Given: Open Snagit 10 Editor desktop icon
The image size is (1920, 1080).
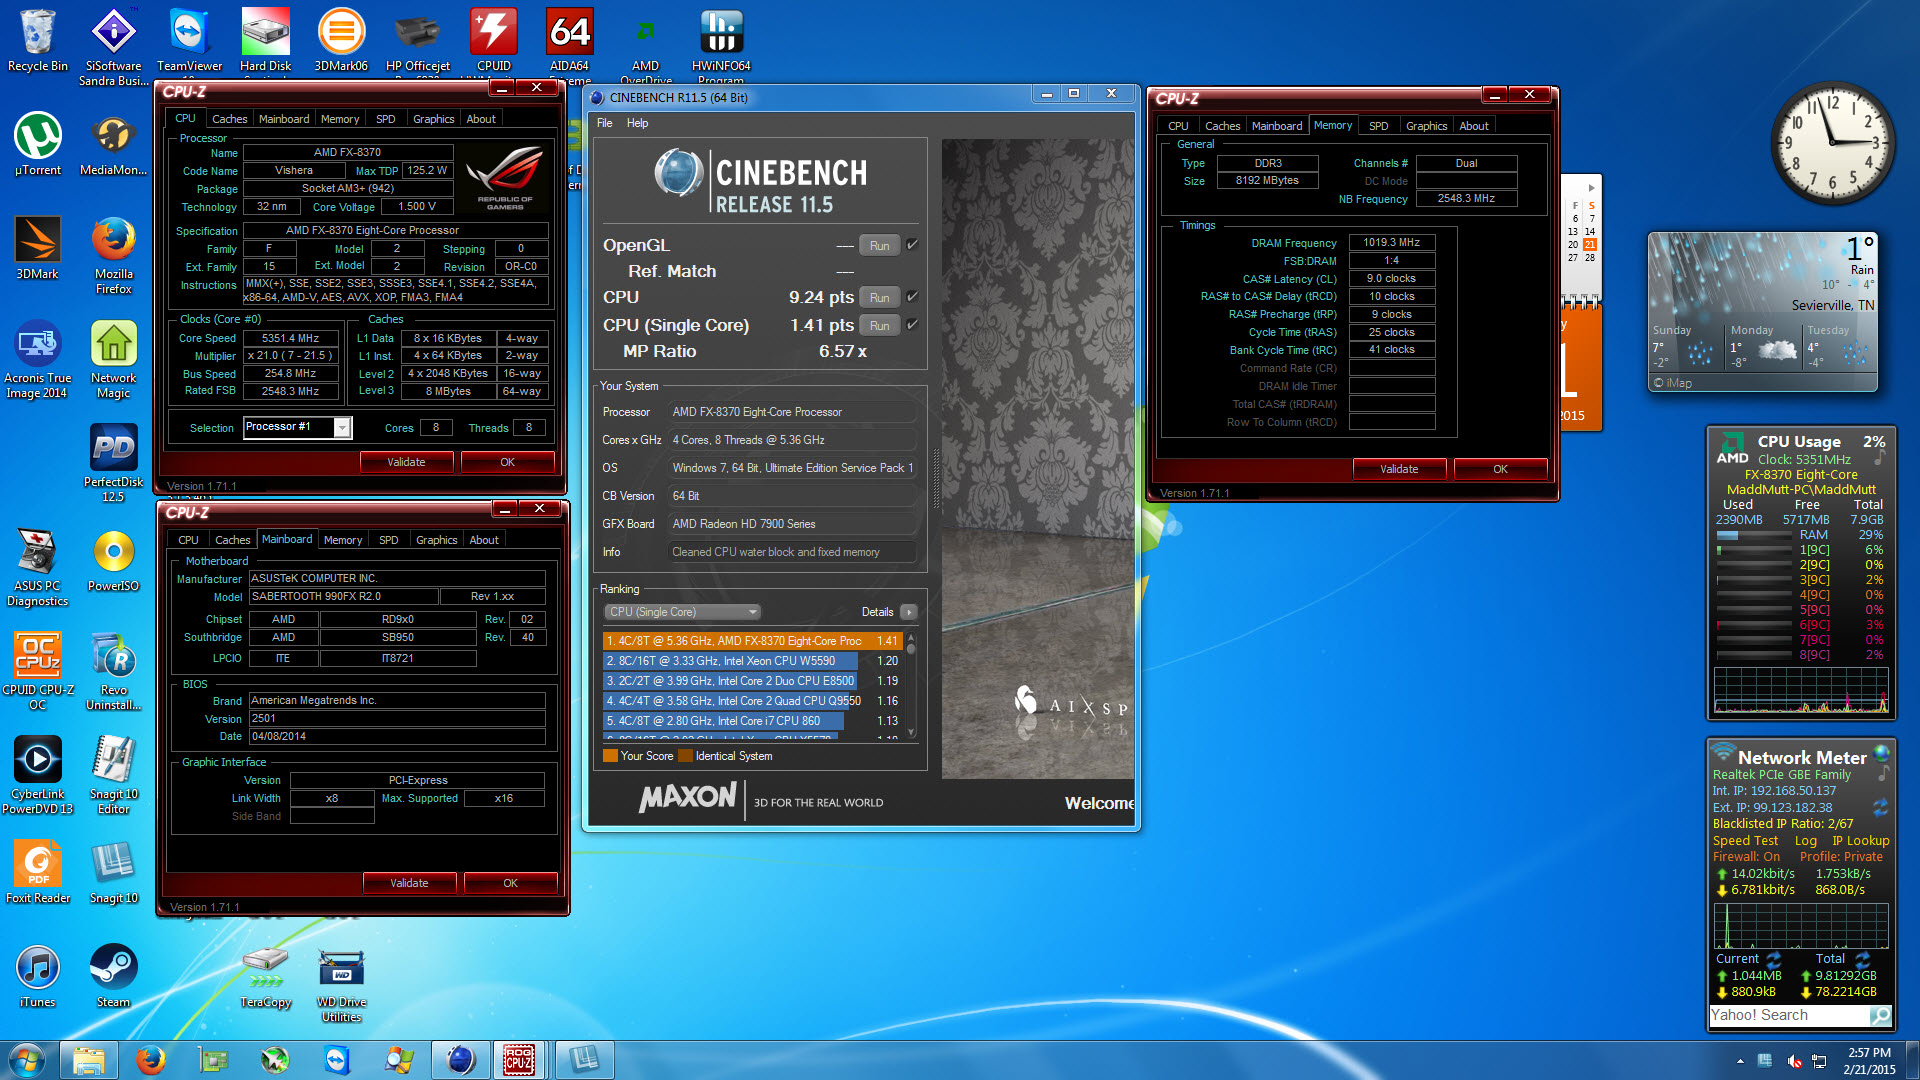Looking at the screenshot, I should coord(114,775).
